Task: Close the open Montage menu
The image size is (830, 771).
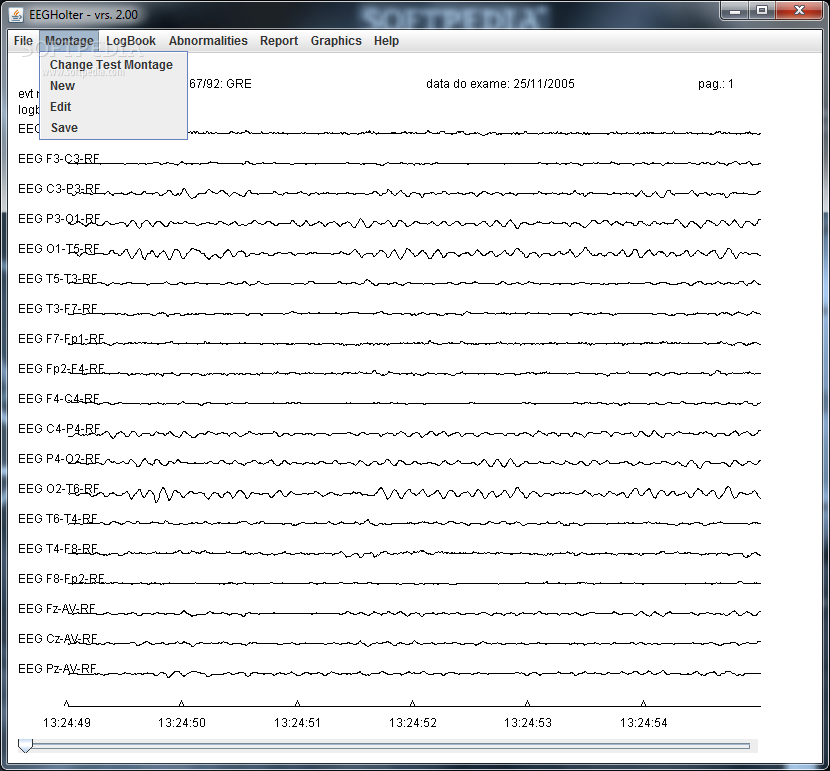Action: 69,41
